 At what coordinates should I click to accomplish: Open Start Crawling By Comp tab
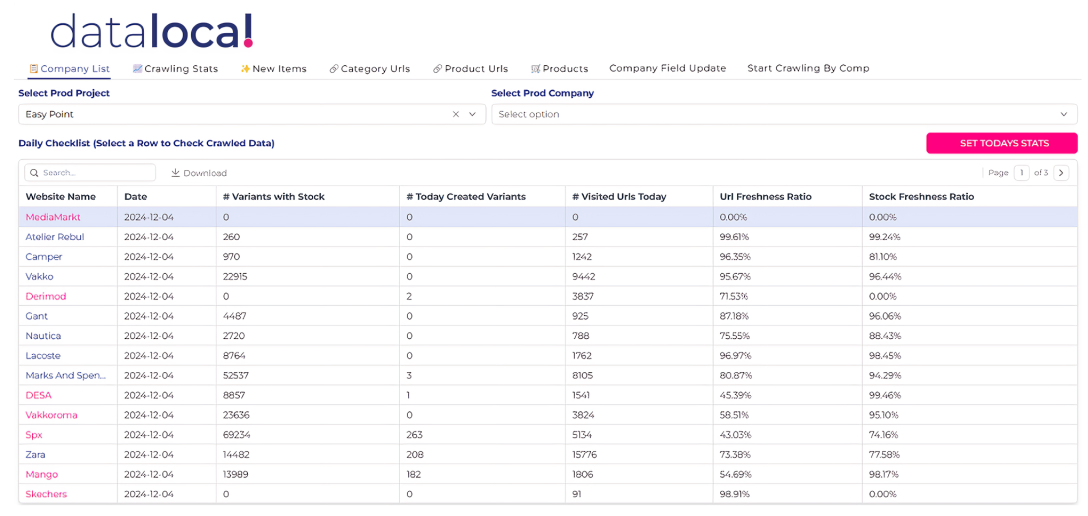click(x=808, y=68)
